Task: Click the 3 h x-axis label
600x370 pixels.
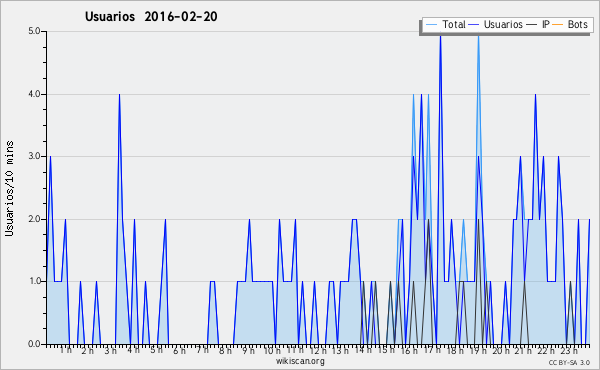Action: coord(111,350)
